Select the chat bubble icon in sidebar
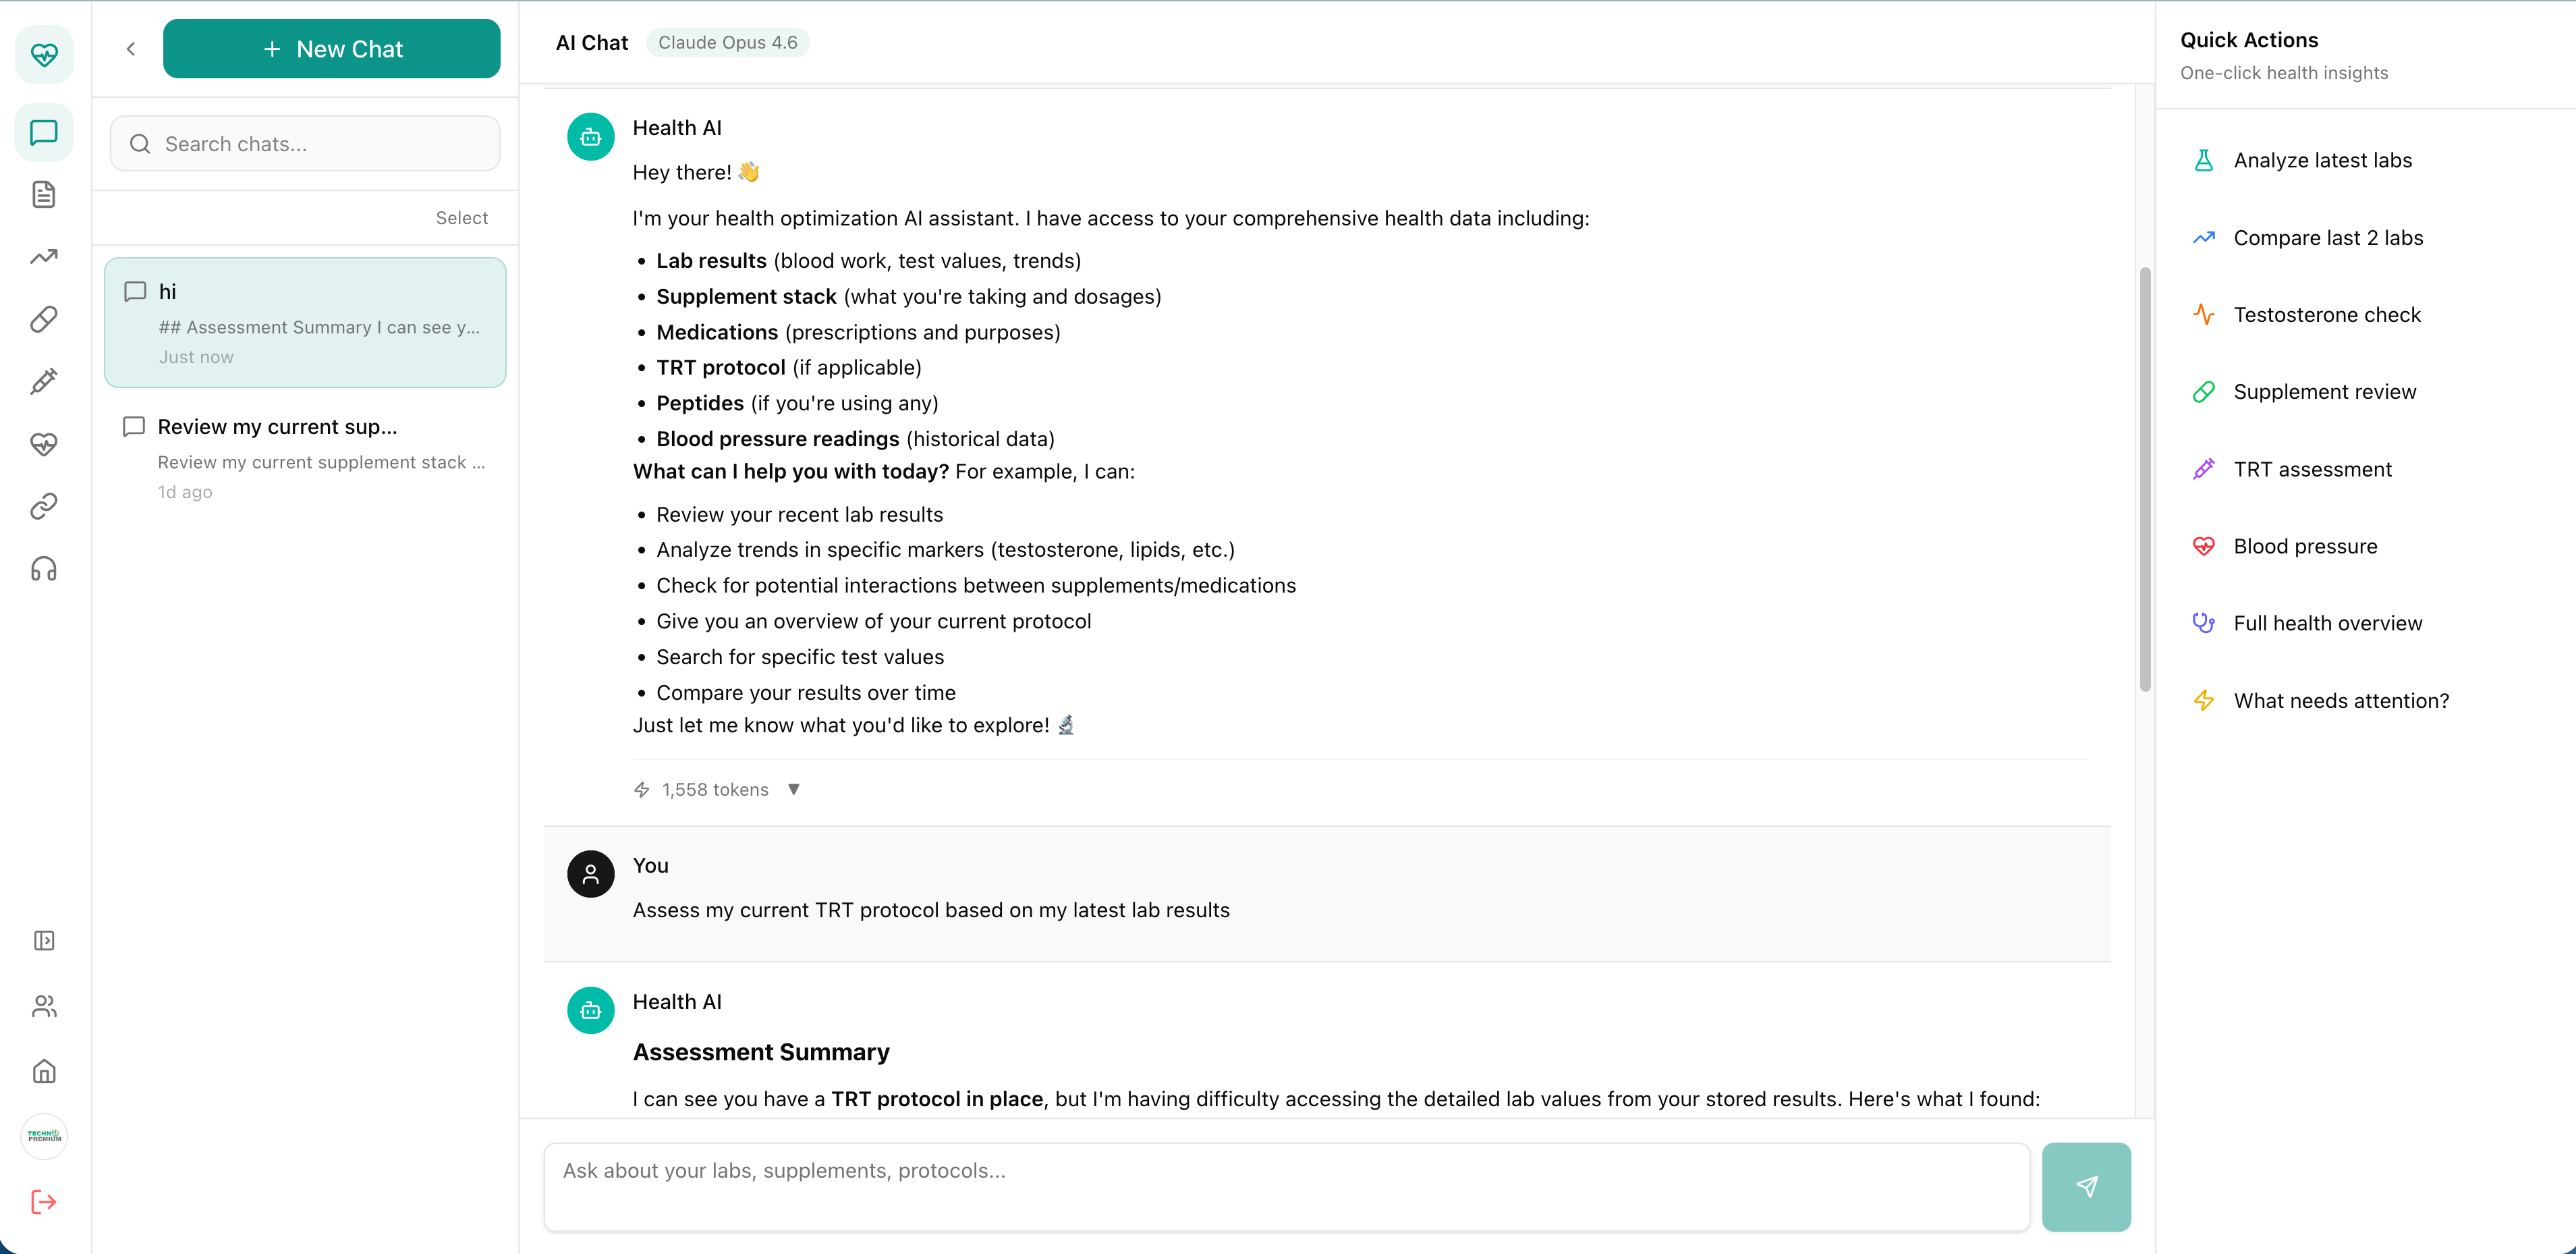Image resolution: width=2576 pixels, height=1254 pixels. point(44,132)
